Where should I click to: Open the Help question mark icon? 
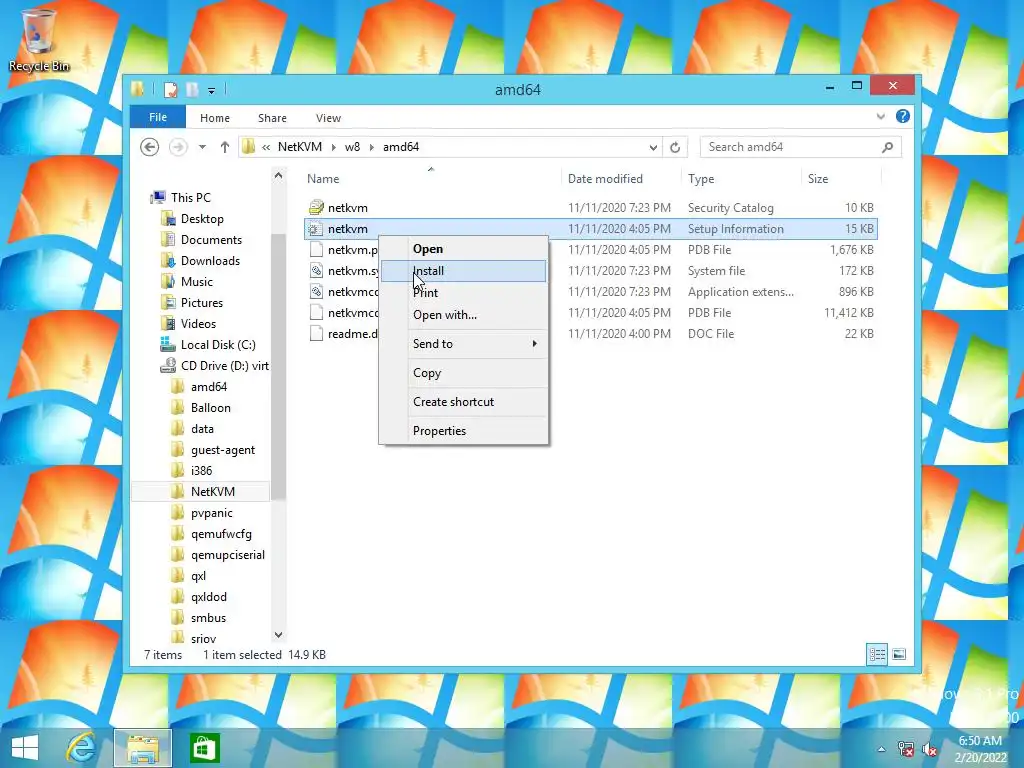903,116
